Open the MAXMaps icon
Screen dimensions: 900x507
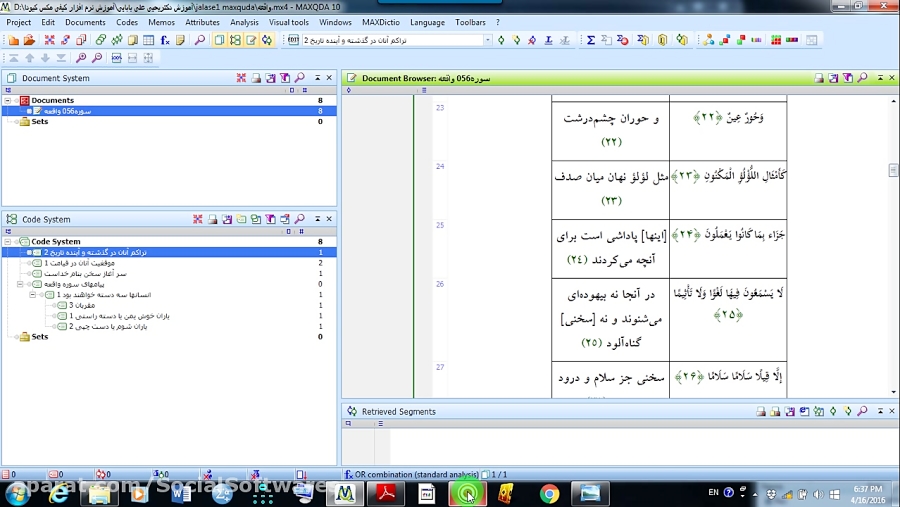pyautogui.click(x=709, y=40)
